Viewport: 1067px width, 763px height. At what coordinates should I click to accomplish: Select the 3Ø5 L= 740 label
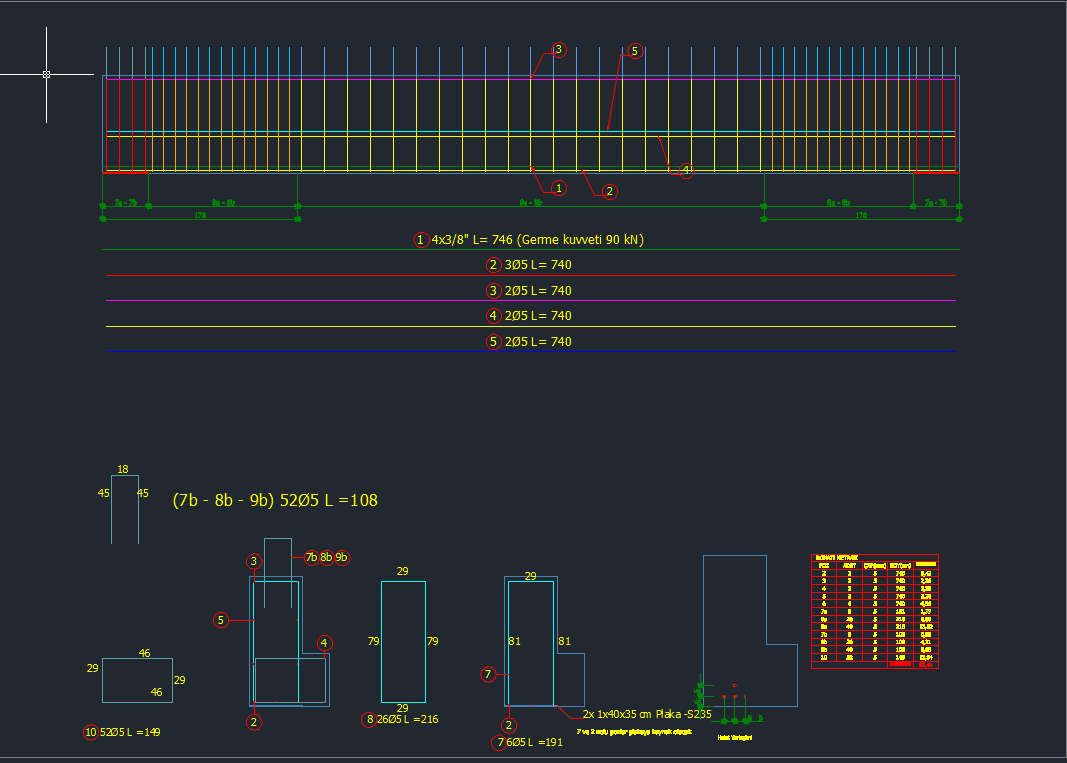tap(538, 265)
